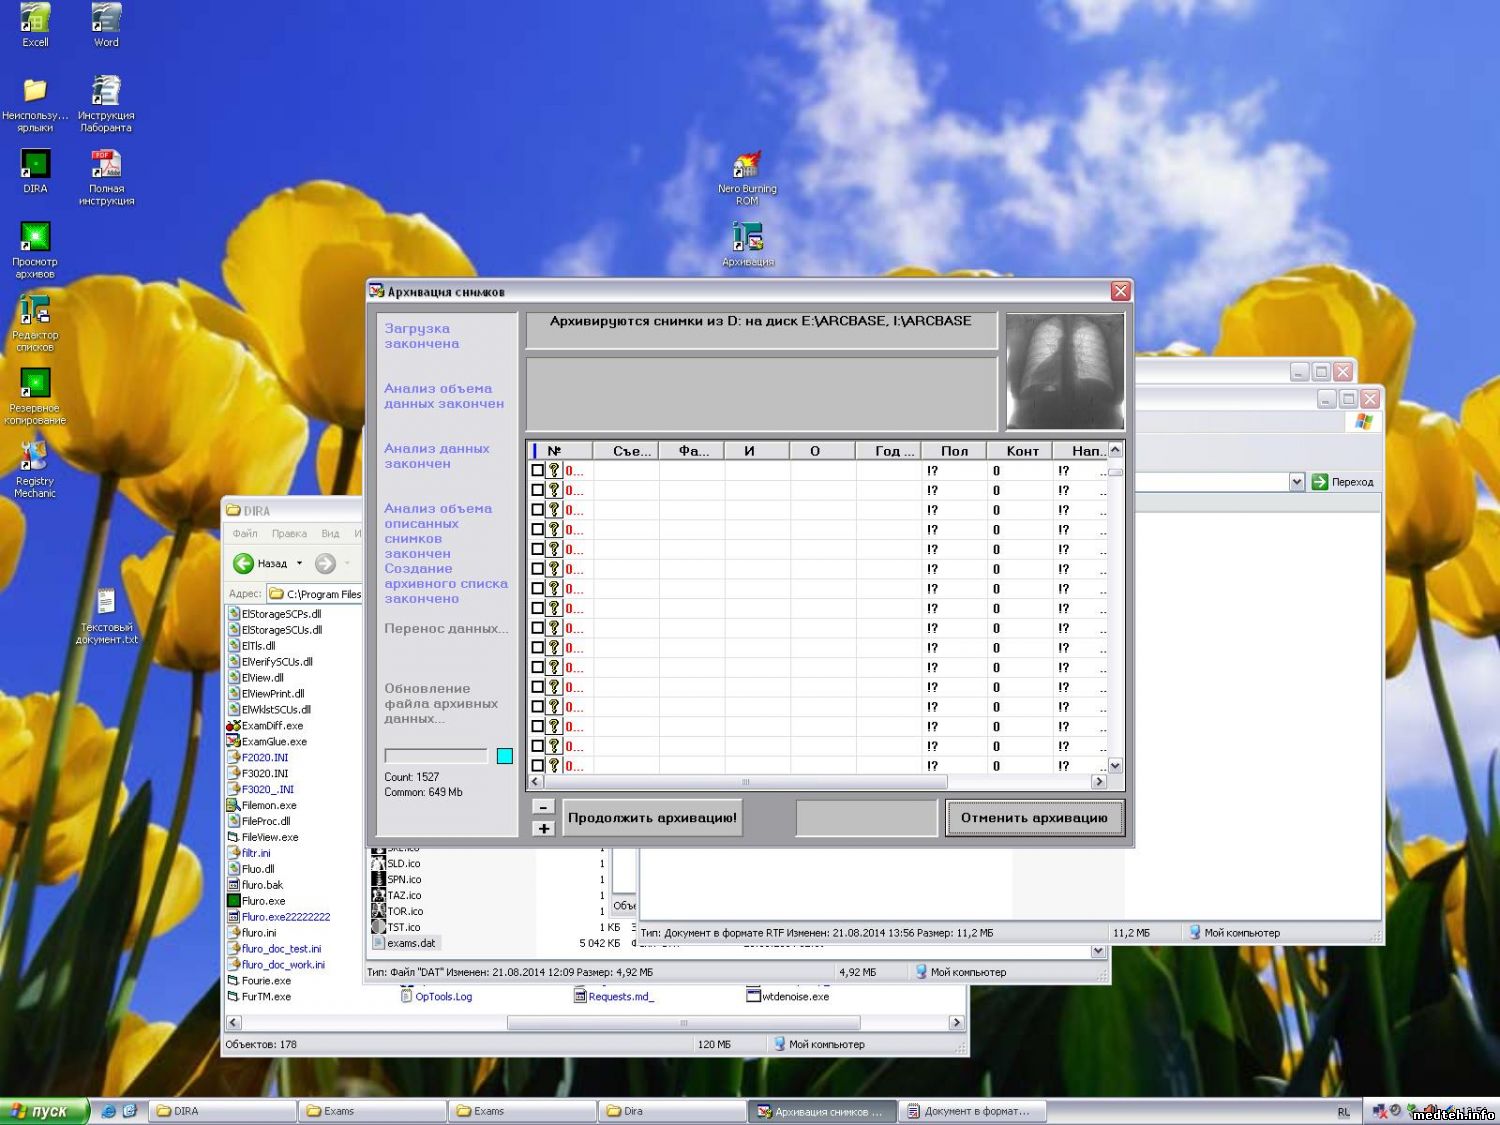Click the green Назад back arrow
1500x1125 pixels.
[x=243, y=564]
